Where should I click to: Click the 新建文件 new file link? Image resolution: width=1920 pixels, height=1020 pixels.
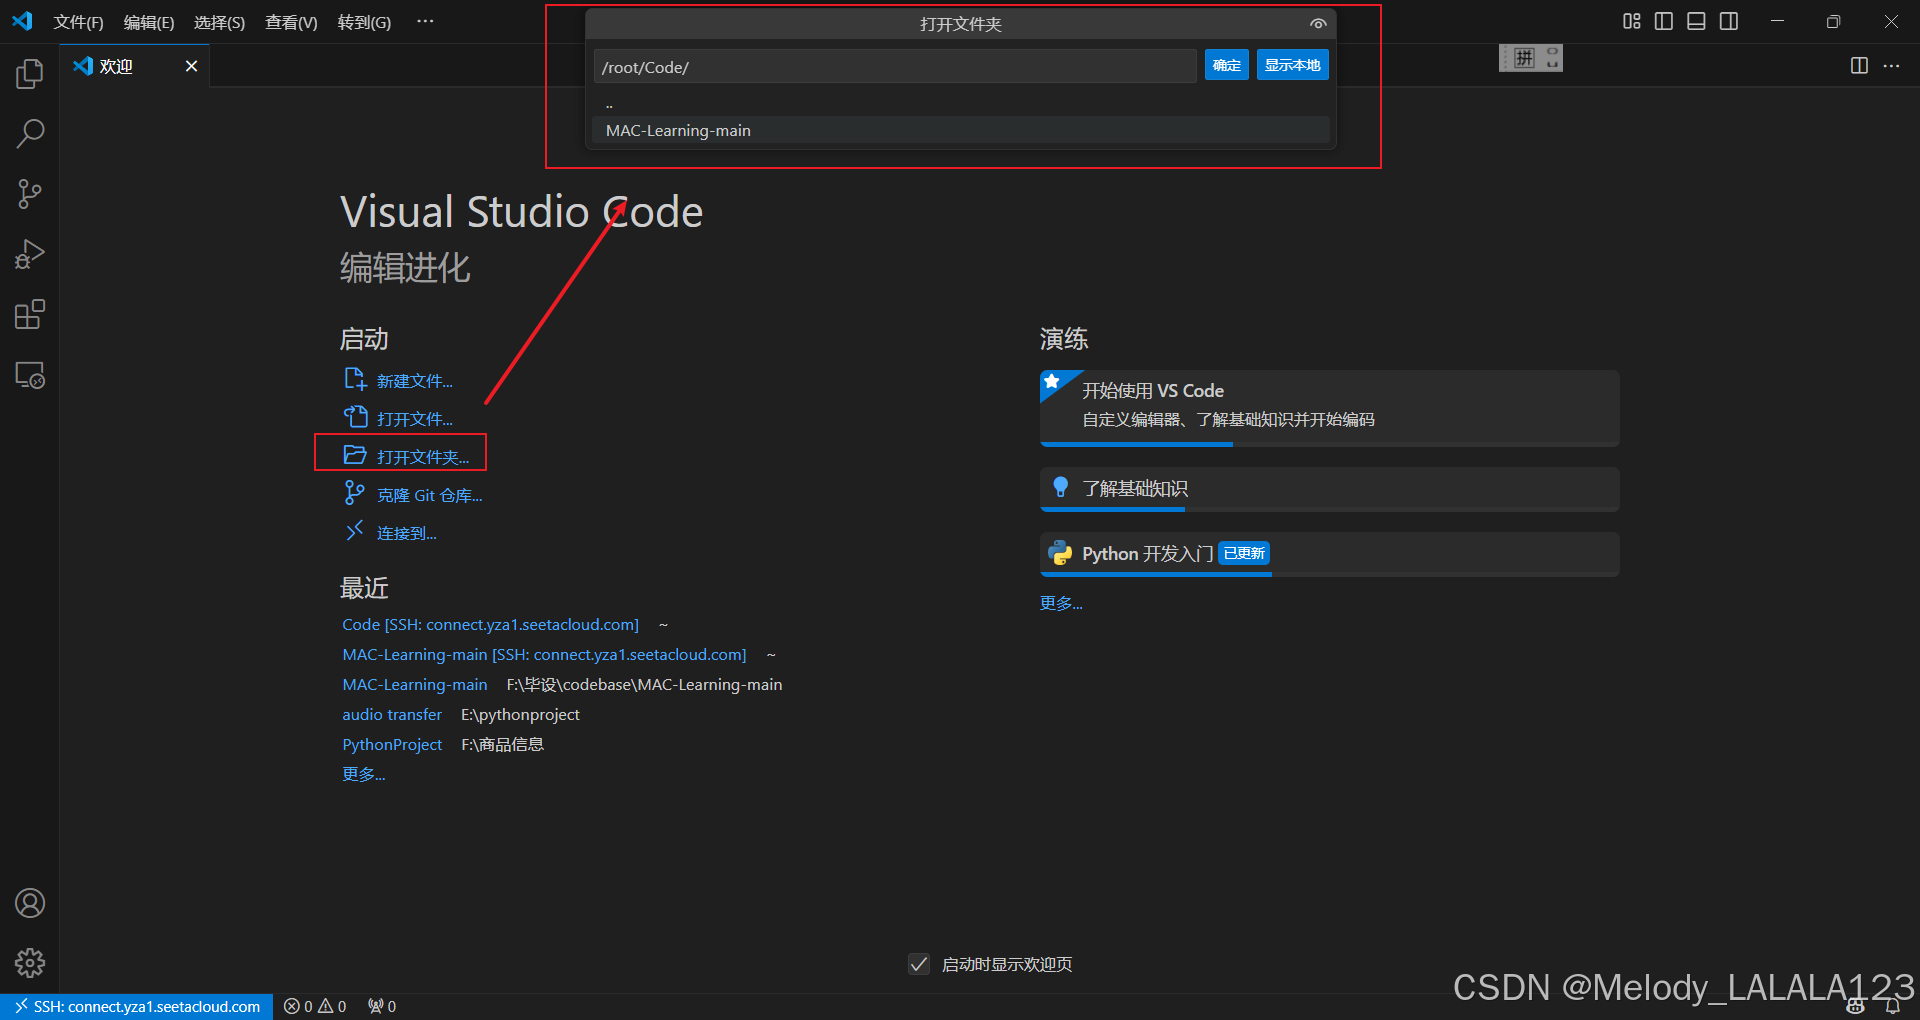tap(414, 381)
